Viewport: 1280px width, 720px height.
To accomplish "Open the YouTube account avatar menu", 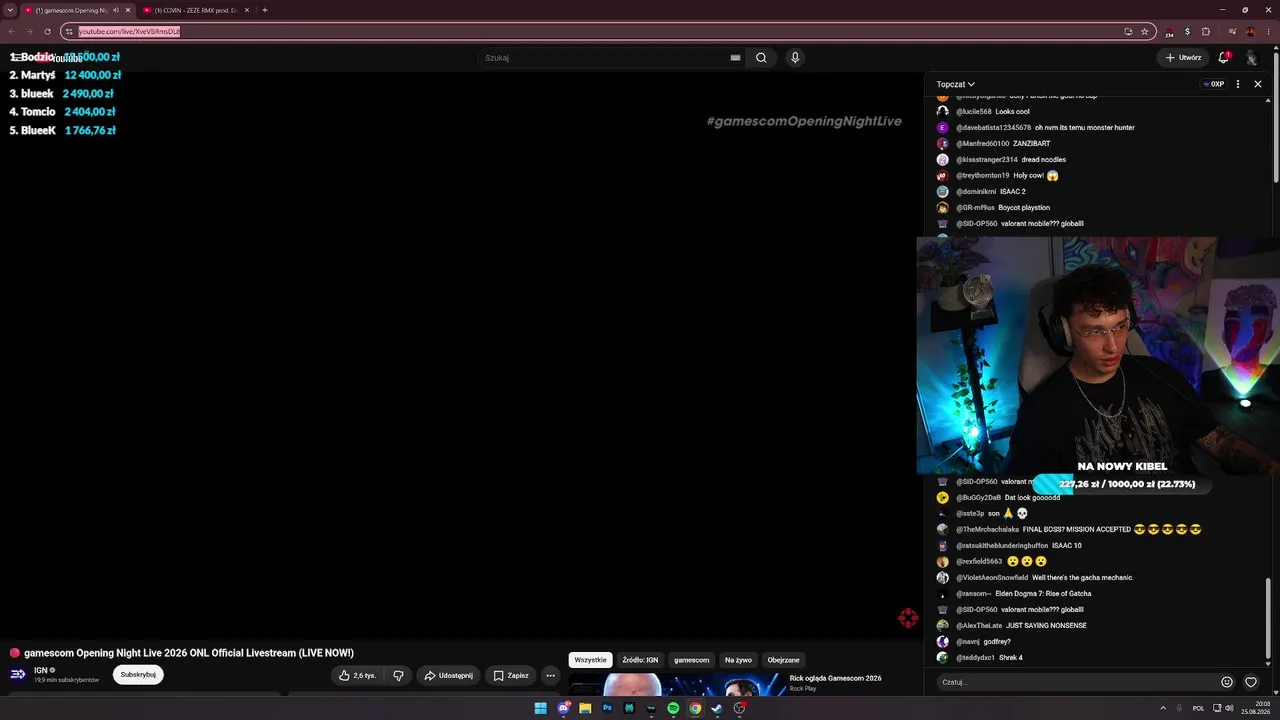I will pos(1251,58).
